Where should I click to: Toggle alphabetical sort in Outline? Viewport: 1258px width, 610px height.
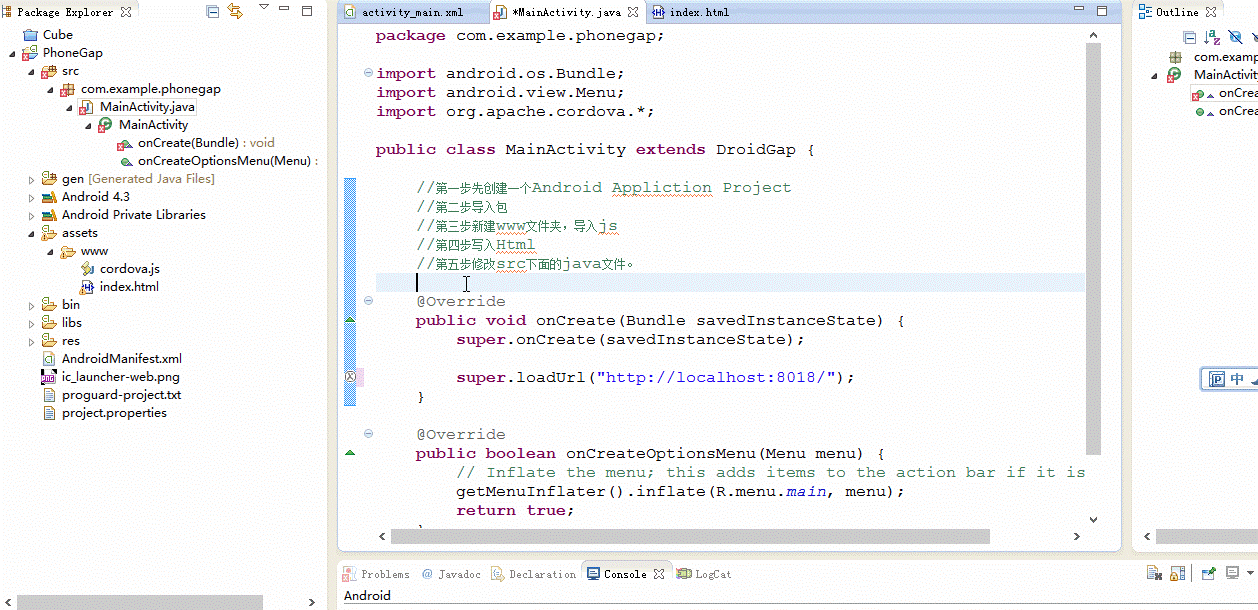click(x=1213, y=37)
